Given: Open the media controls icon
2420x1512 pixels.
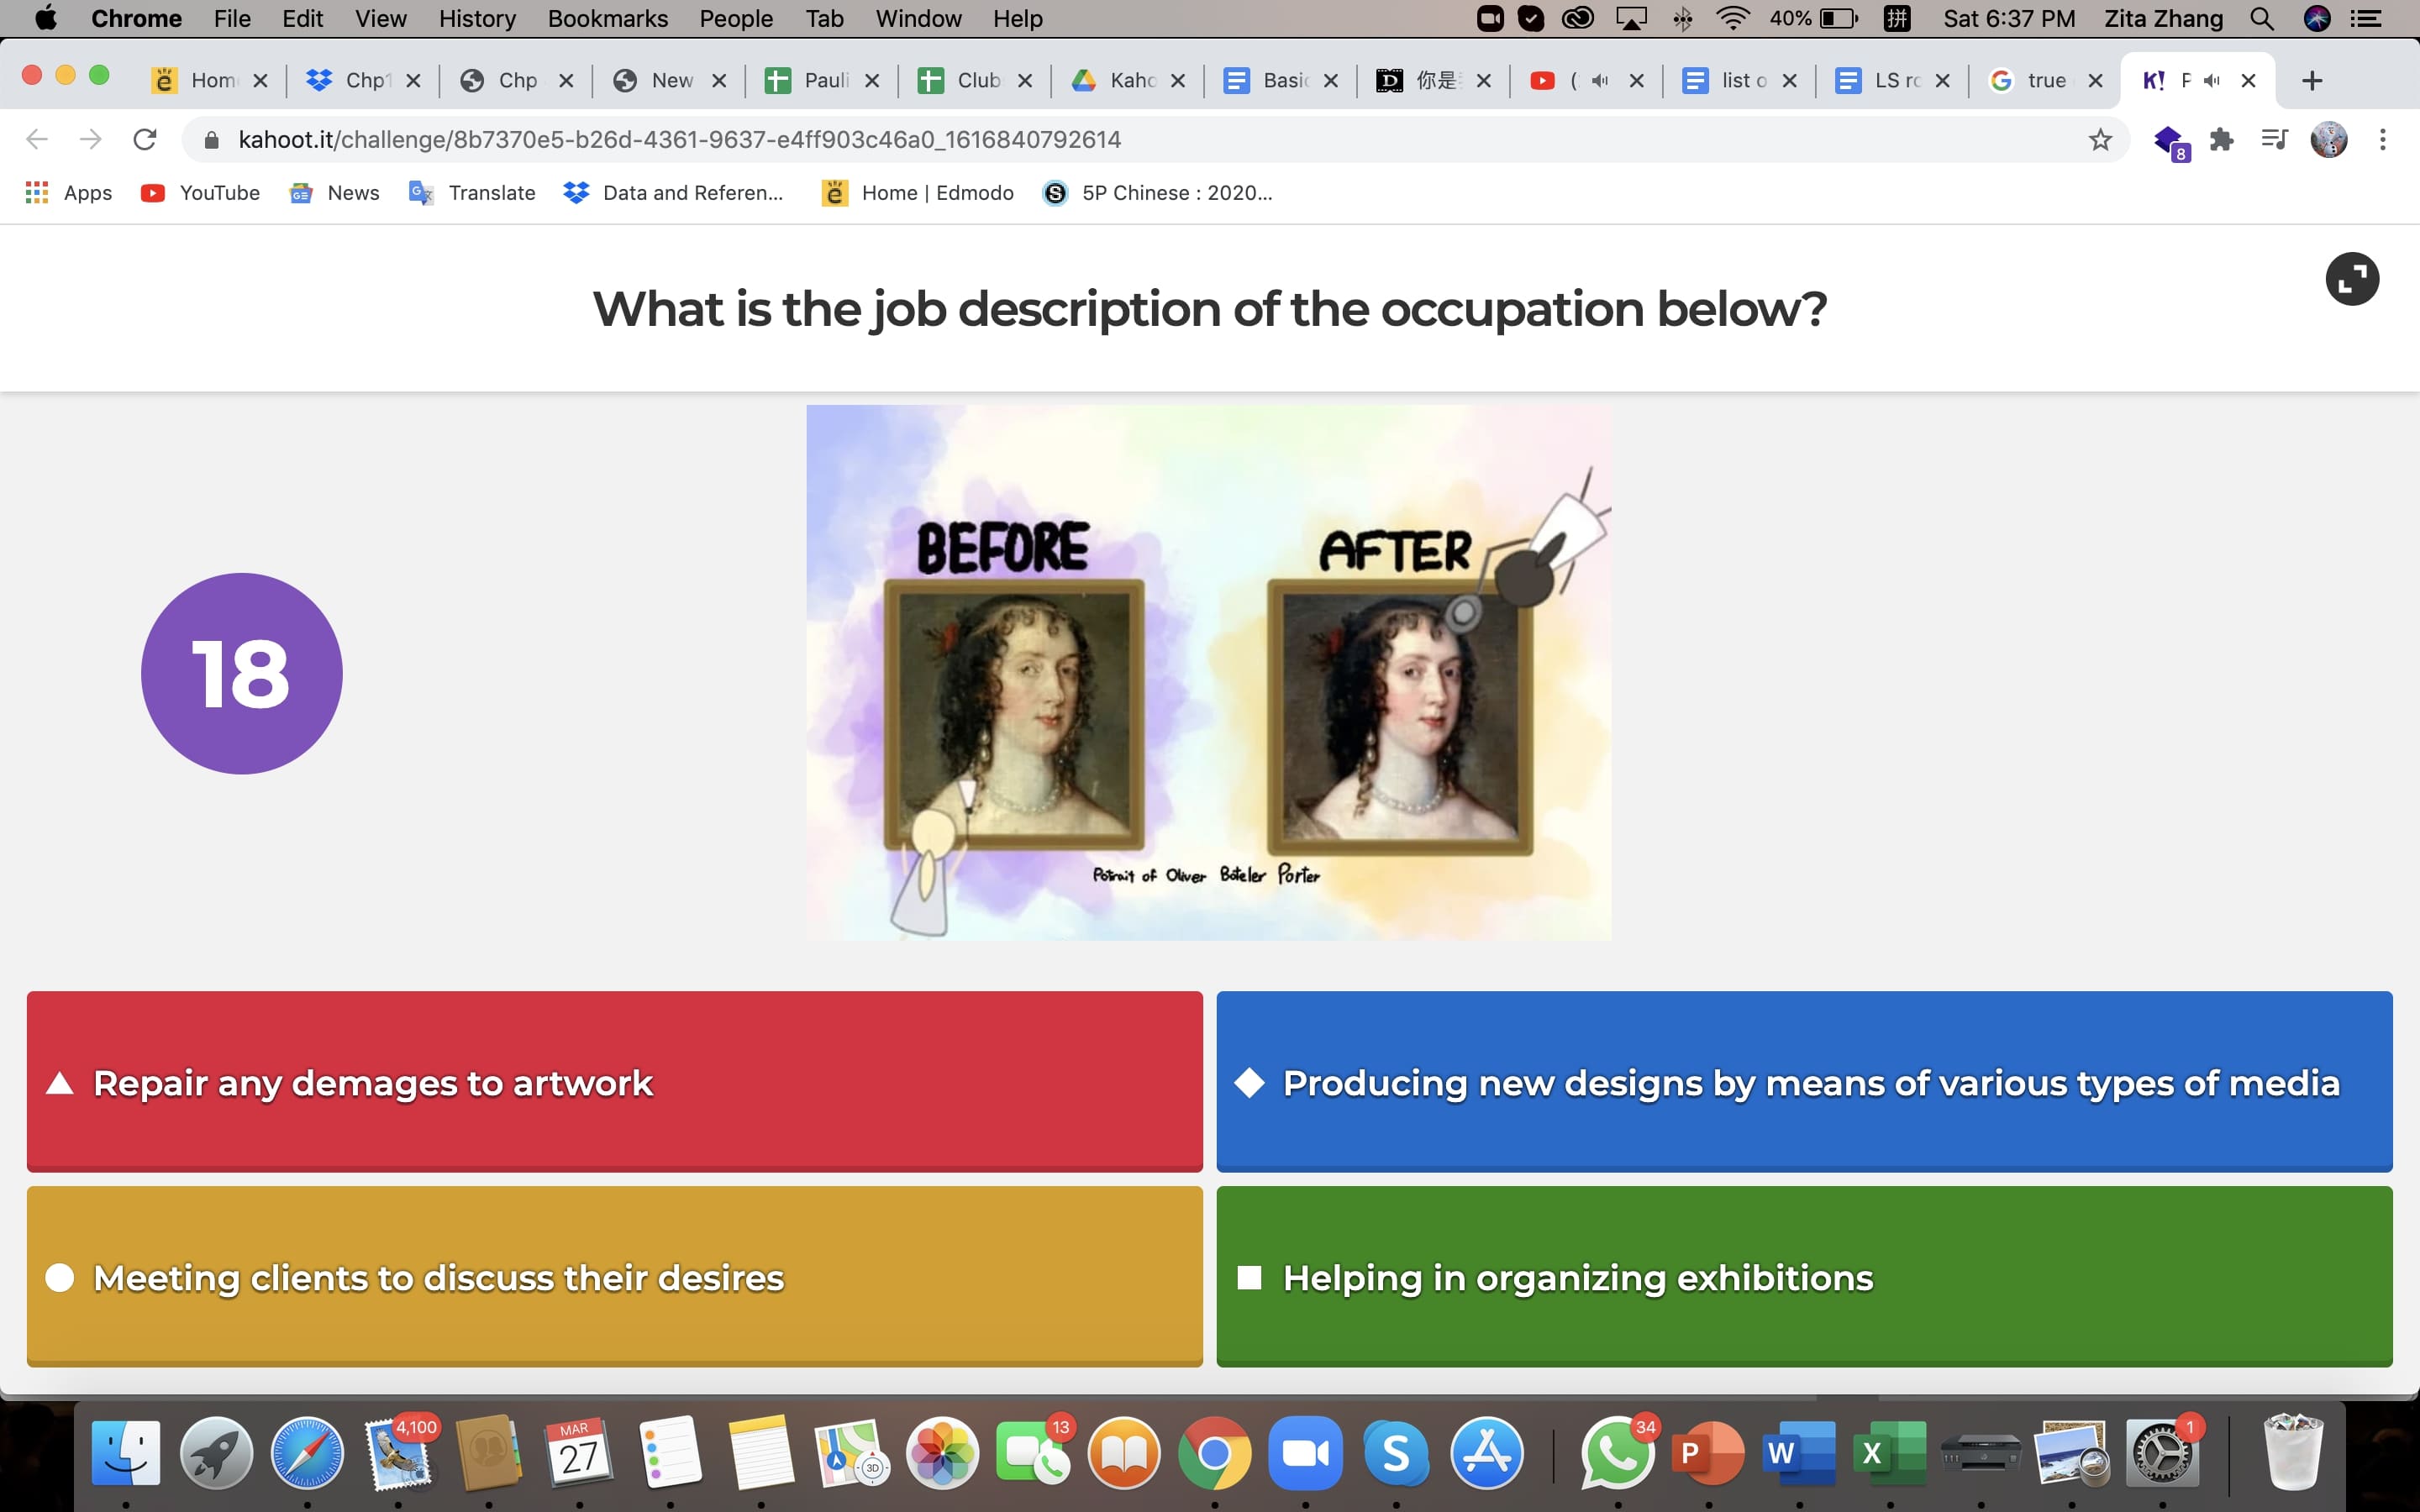Looking at the screenshot, I should pos(2275,139).
